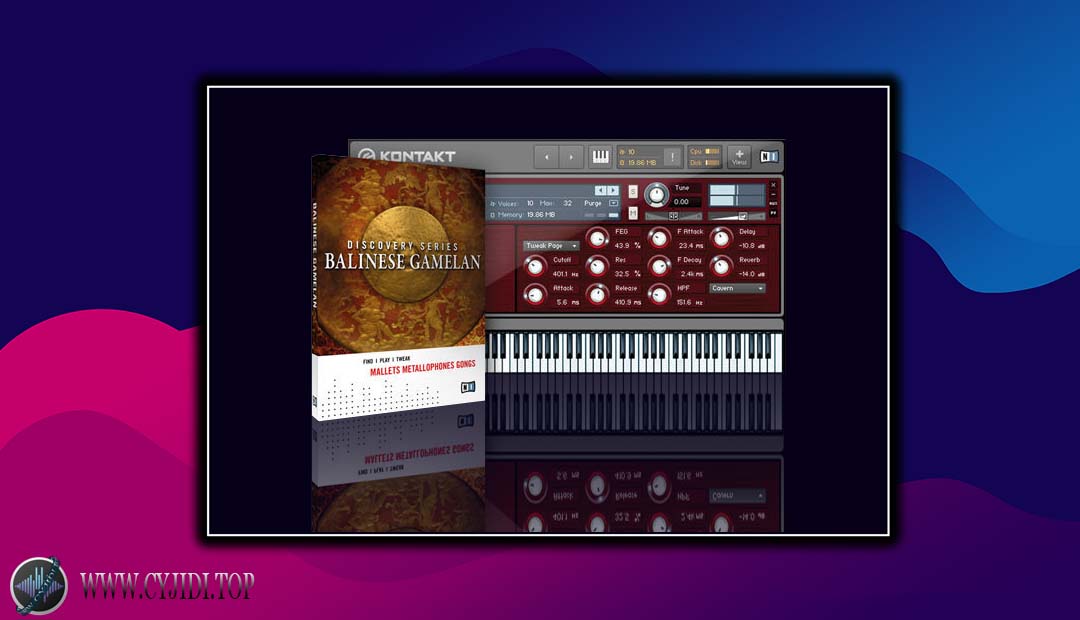Click the Attack knob
1080x620 pixels.
pyautogui.click(x=535, y=295)
